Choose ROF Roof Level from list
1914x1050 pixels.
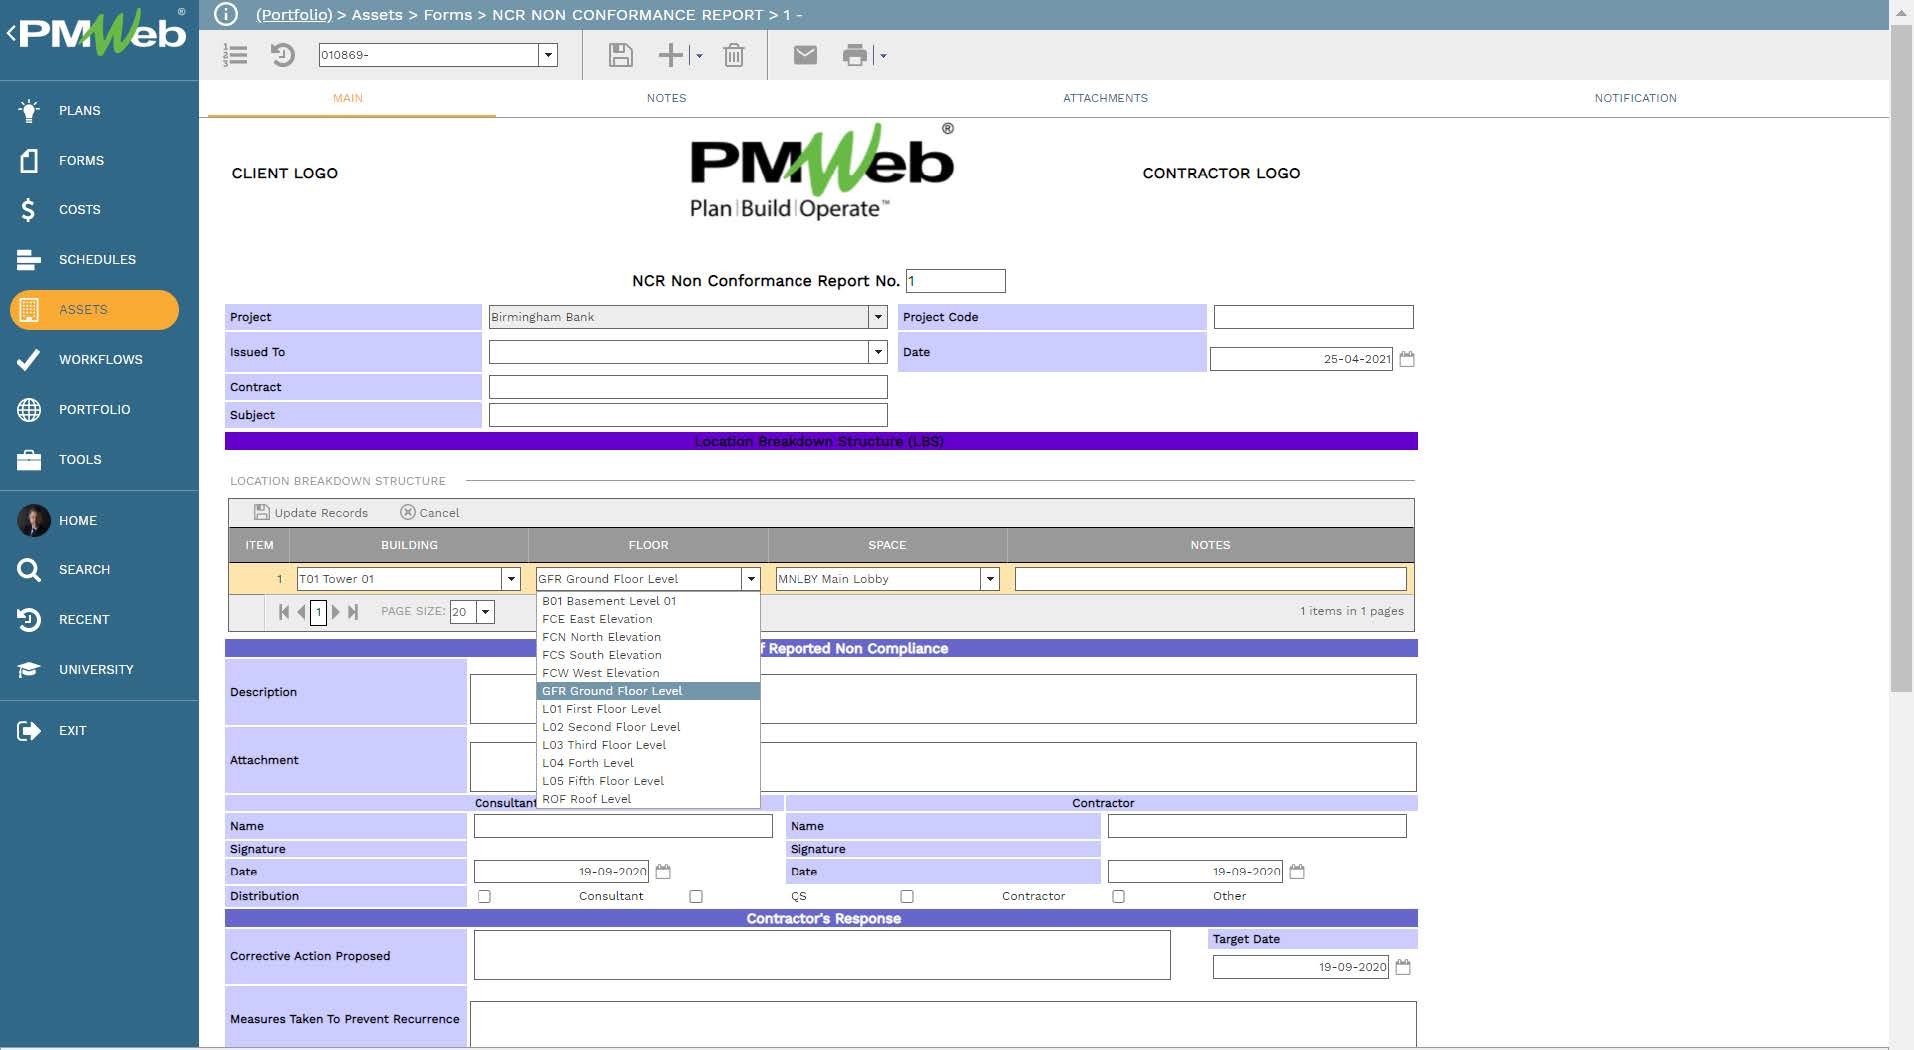click(648, 799)
